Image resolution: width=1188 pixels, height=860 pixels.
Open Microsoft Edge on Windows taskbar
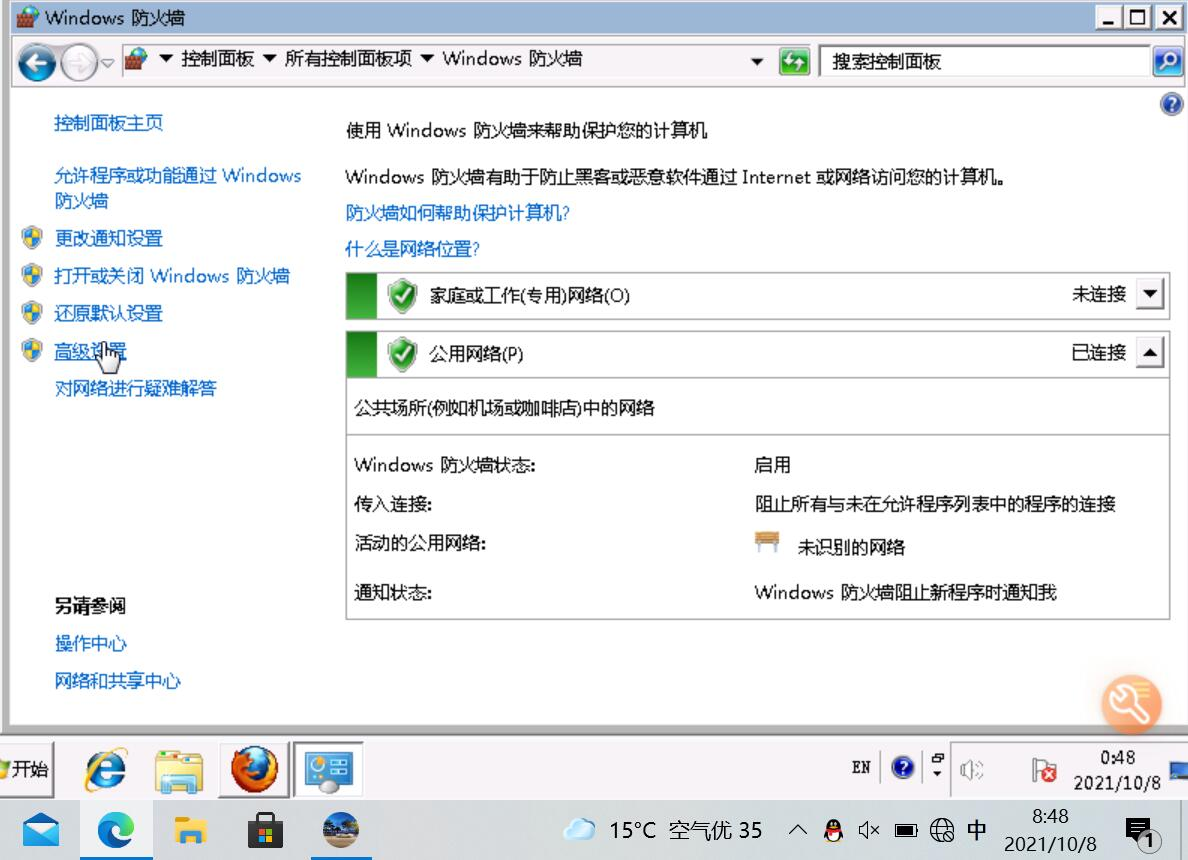tap(116, 830)
